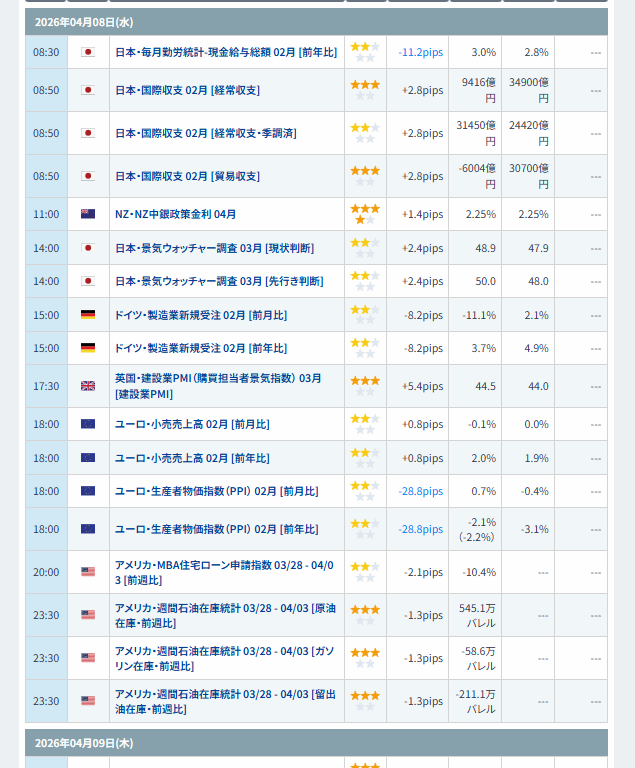Open ドイツ・製造業新規受注 02月 [前年比] link
Image resolution: width=635 pixels, height=768 pixels.
point(200,348)
